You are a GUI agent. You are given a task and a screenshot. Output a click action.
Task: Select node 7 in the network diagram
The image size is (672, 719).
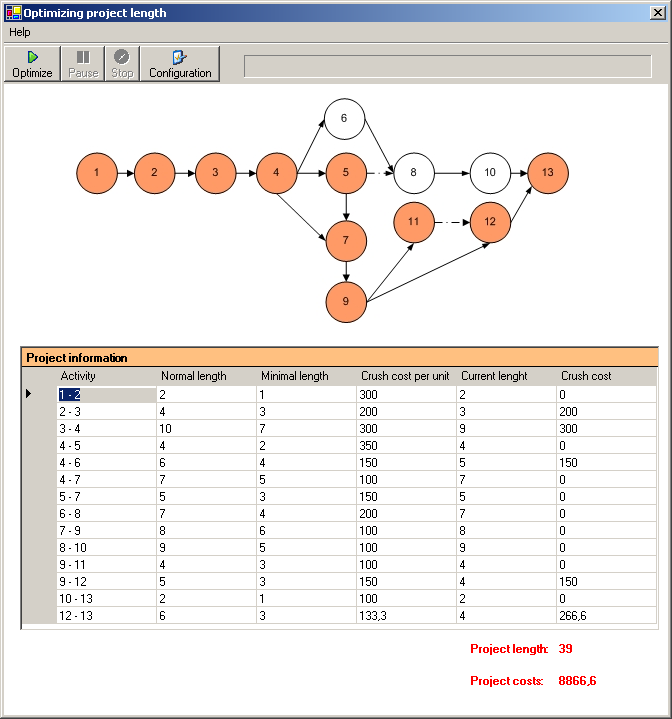[346, 241]
